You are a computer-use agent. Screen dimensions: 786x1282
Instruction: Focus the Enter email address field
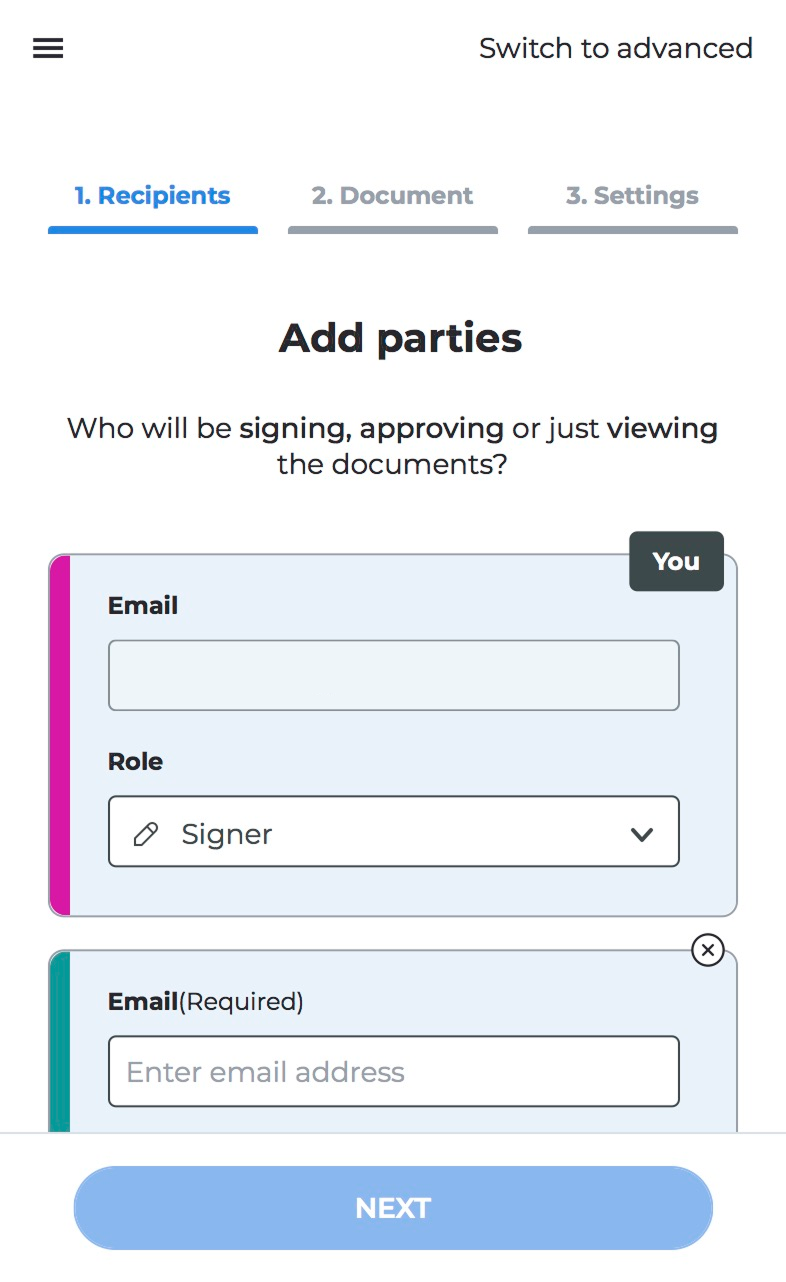pos(393,1071)
